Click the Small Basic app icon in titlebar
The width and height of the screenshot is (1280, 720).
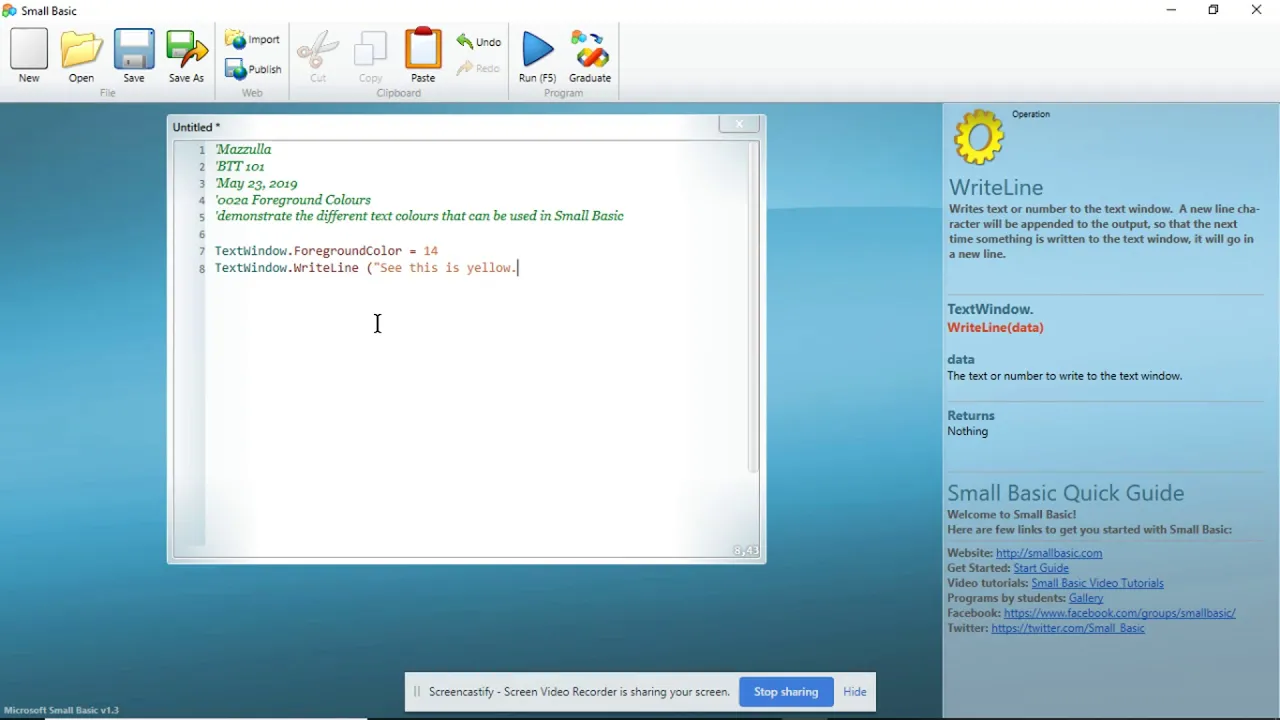click(x=10, y=10)
